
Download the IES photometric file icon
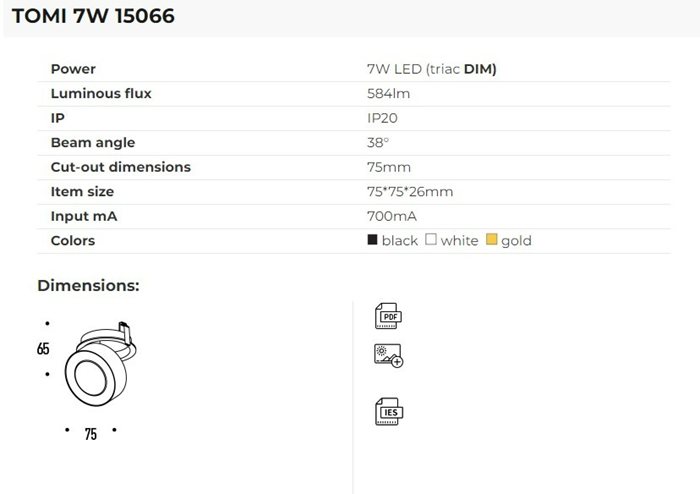click(388, 412)
